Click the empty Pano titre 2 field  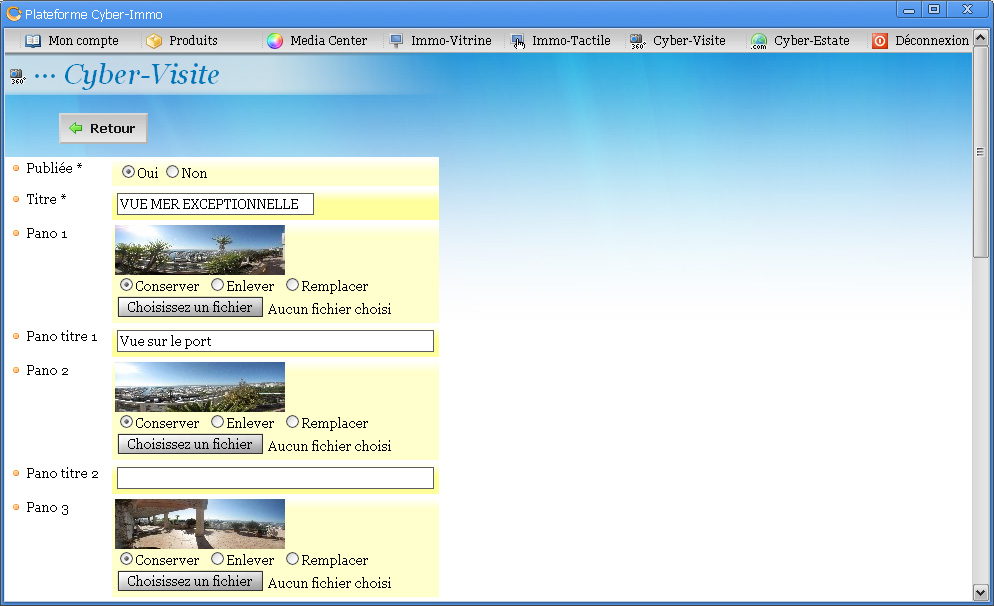pos(275,478)
